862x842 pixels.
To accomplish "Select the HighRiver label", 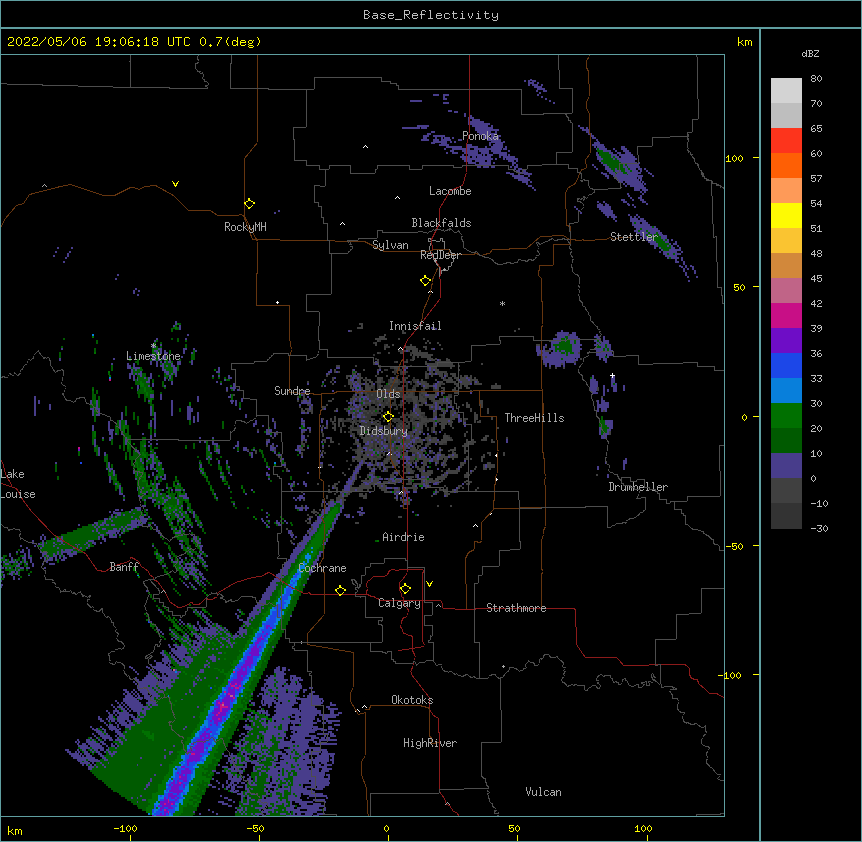I will tap(430, 743).
